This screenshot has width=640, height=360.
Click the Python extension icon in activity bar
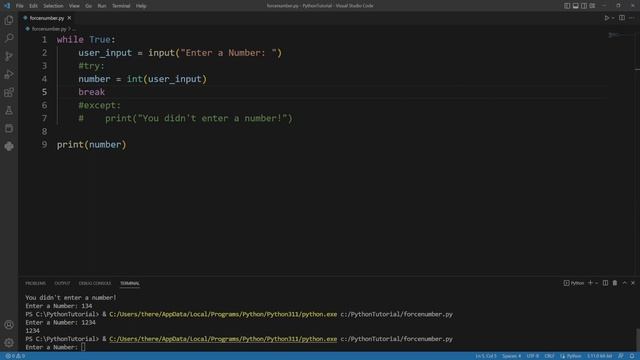(9, 146)
